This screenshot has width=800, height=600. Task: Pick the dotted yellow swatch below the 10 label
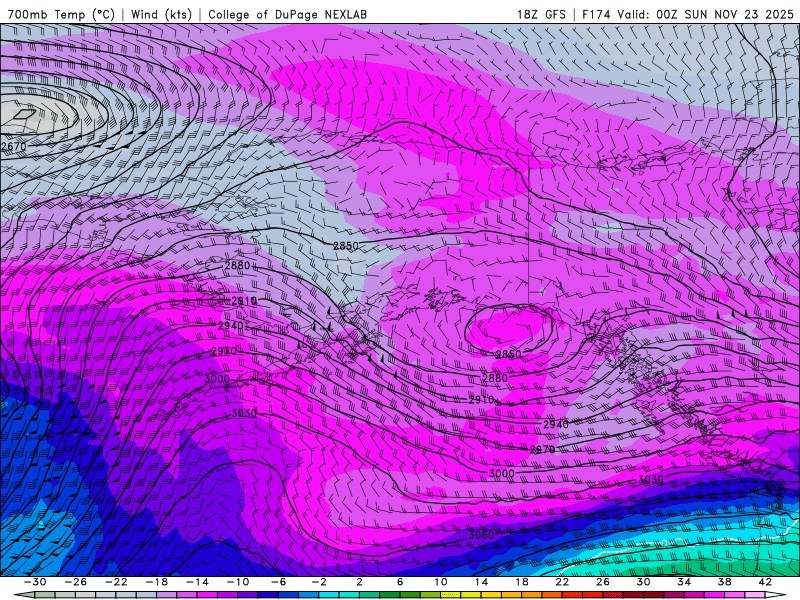(x=451, y=595)
